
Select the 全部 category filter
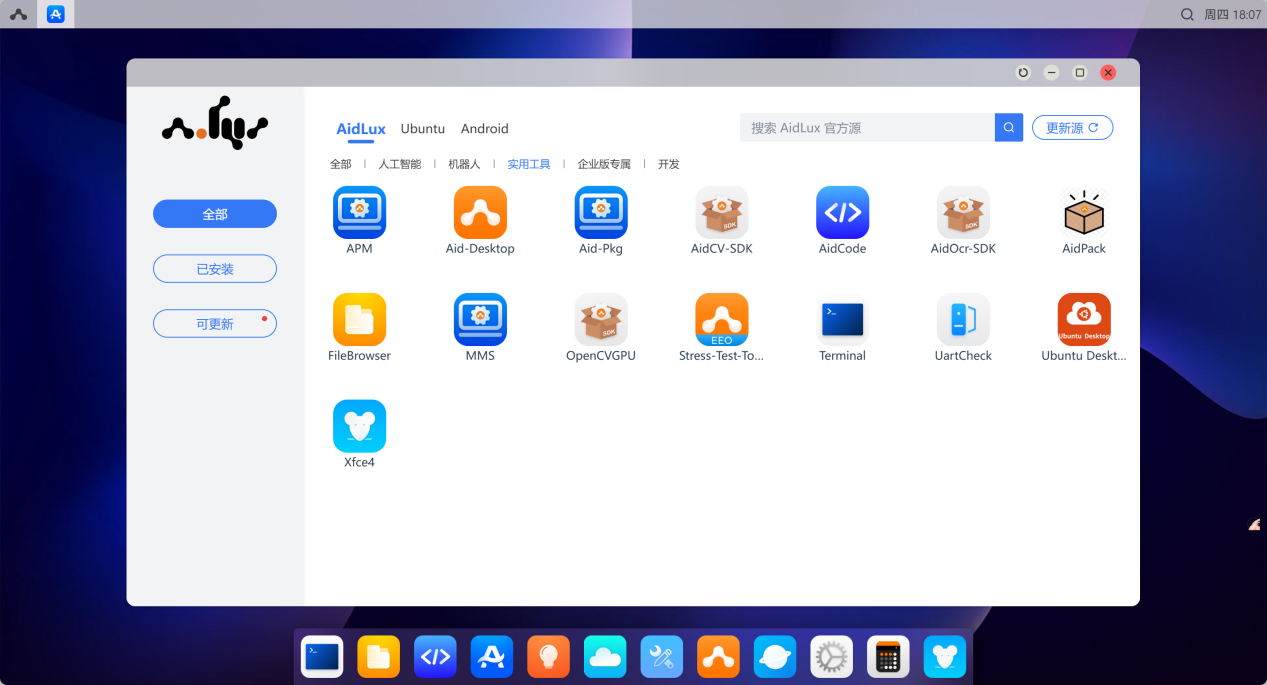coord(341,164)
